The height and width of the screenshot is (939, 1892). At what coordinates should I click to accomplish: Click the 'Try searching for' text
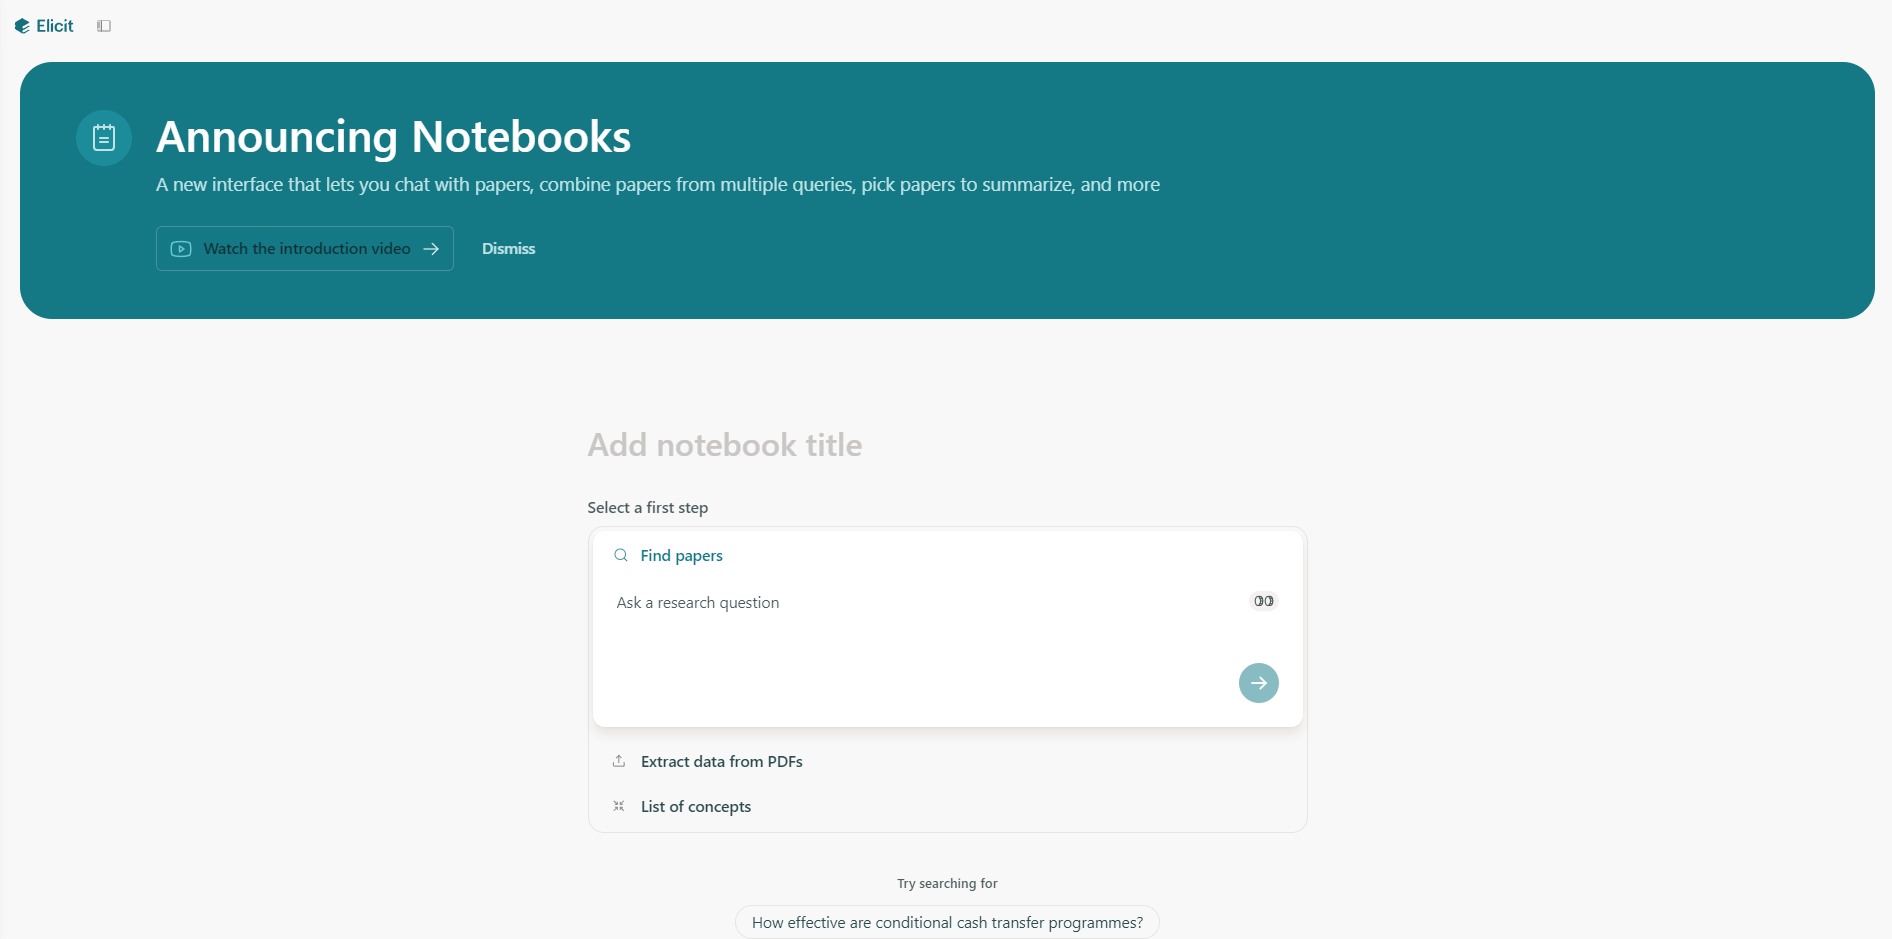pyautogui.click(x=947, y=884)
